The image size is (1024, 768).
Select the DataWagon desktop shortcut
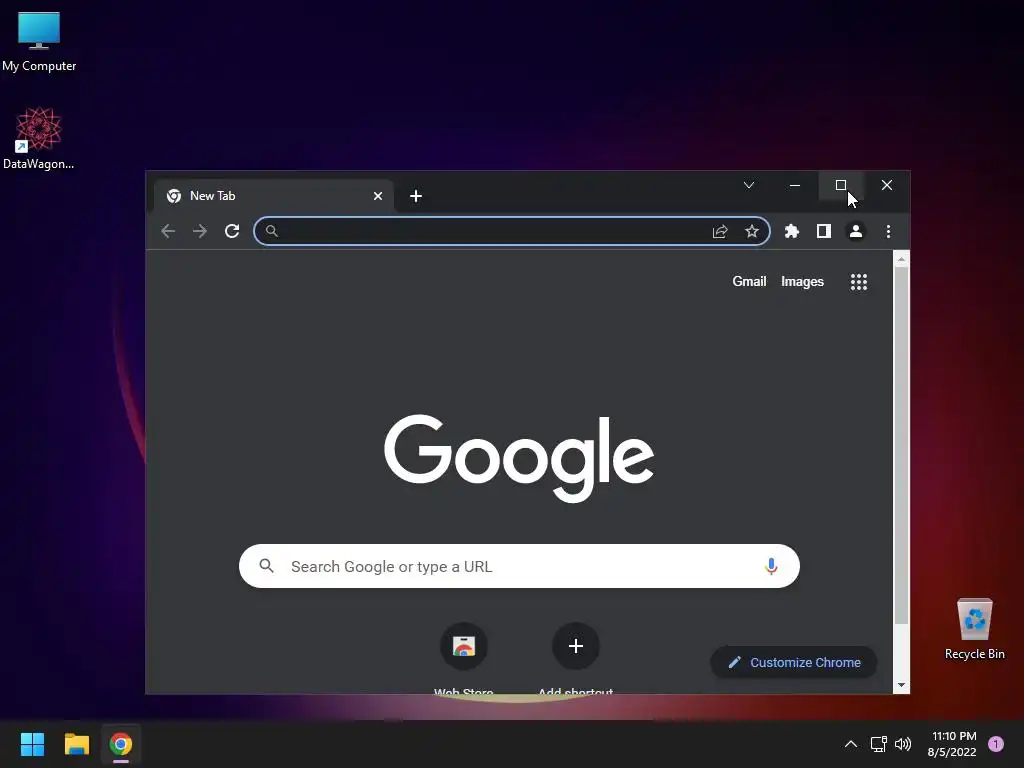39,139
